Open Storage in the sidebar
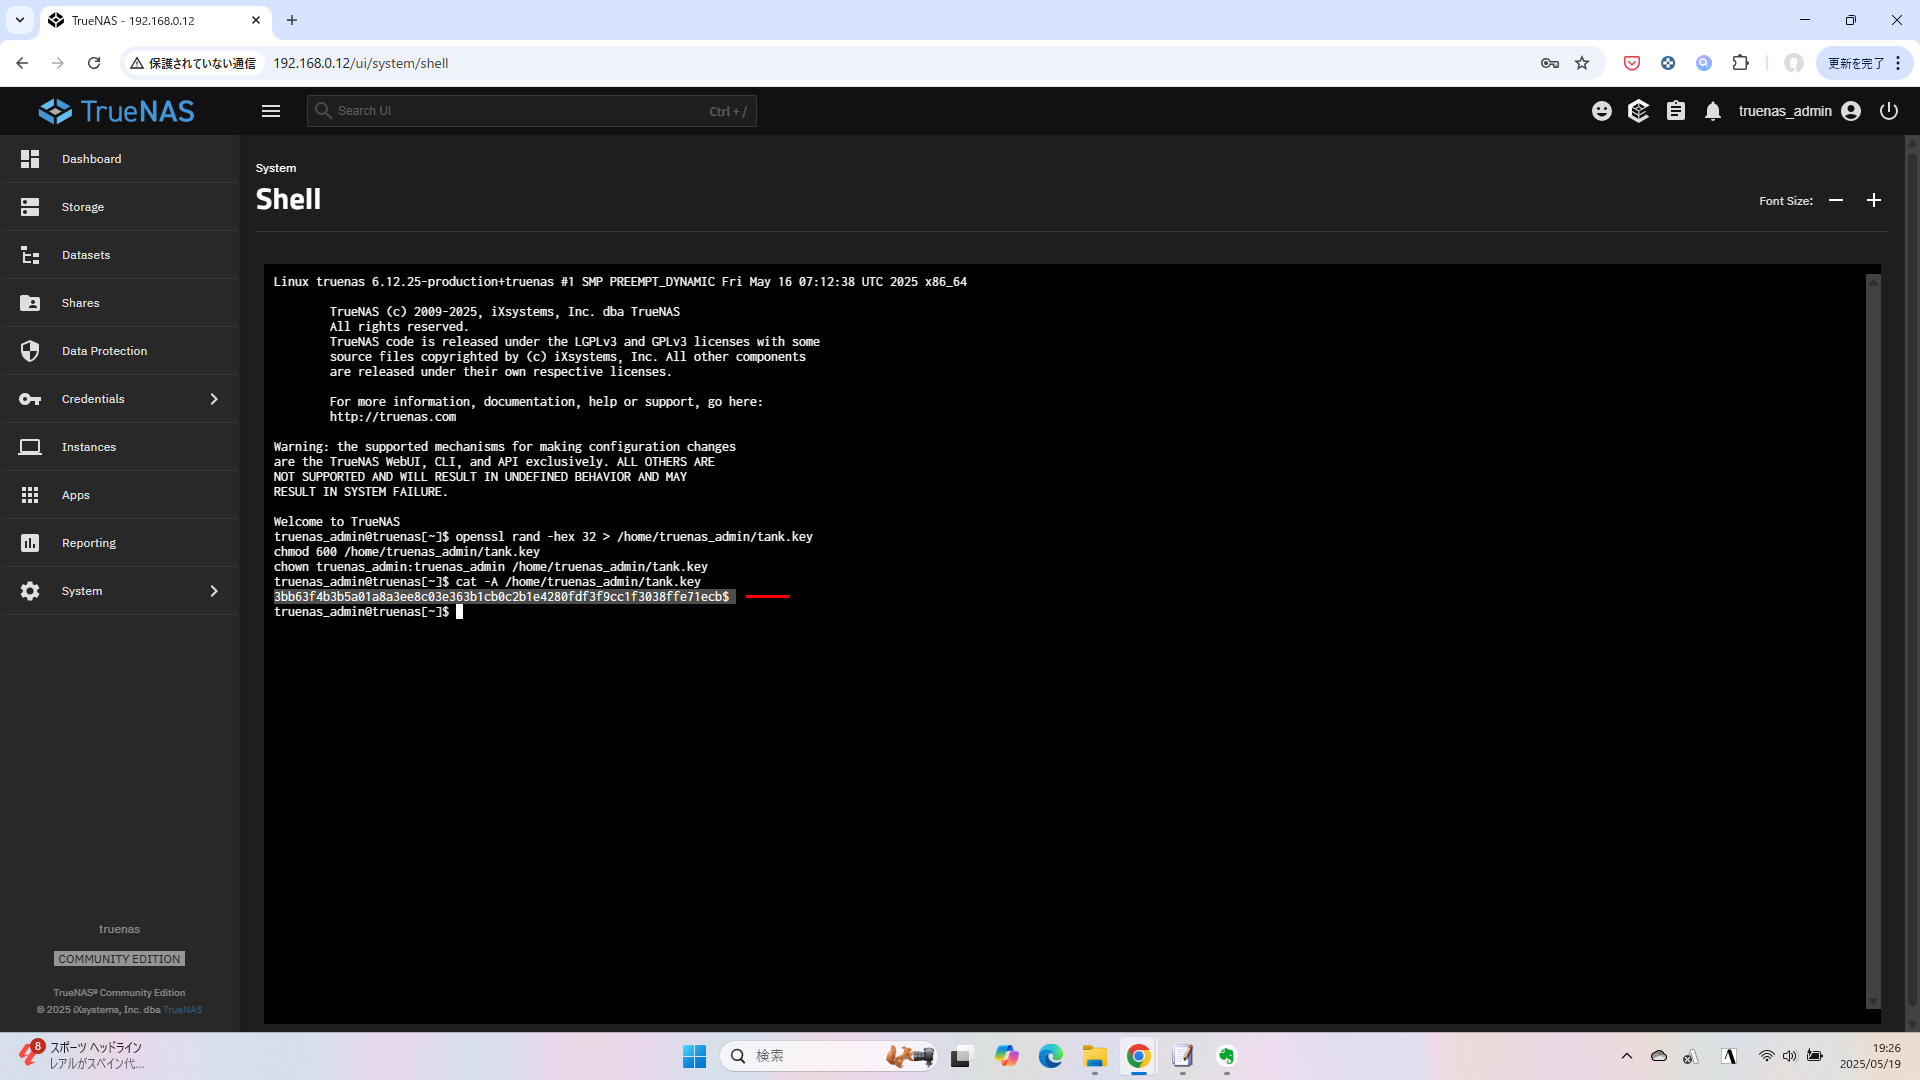 (x=120, y=207)
